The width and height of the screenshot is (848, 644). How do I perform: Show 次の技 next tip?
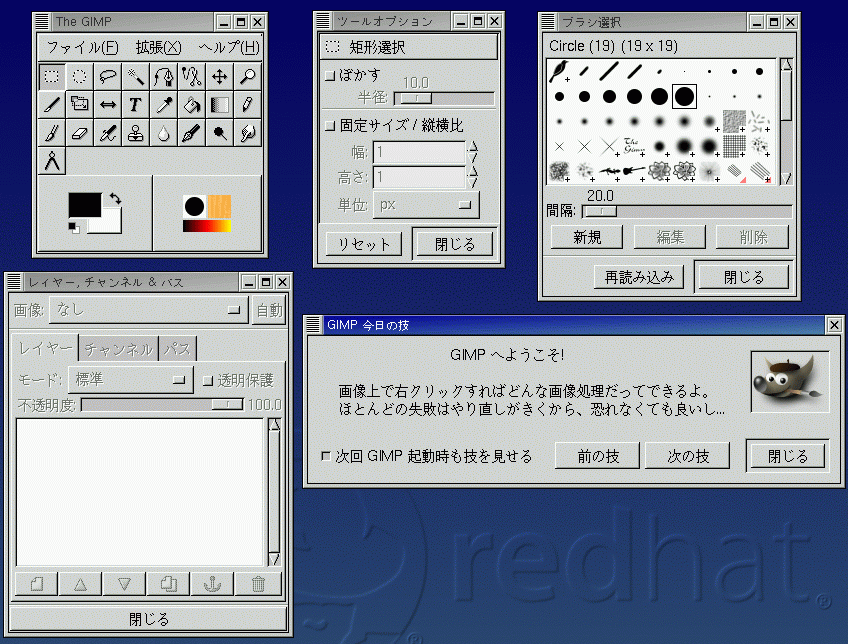point(687,456)
